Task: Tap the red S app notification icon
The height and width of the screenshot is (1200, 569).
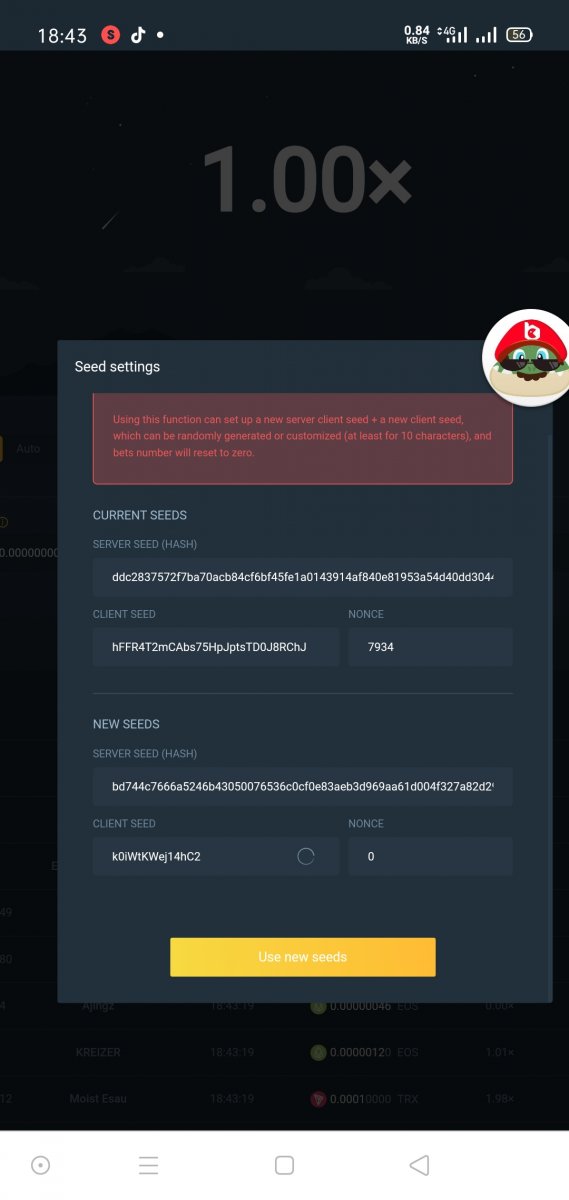Action: pos(110,35)
